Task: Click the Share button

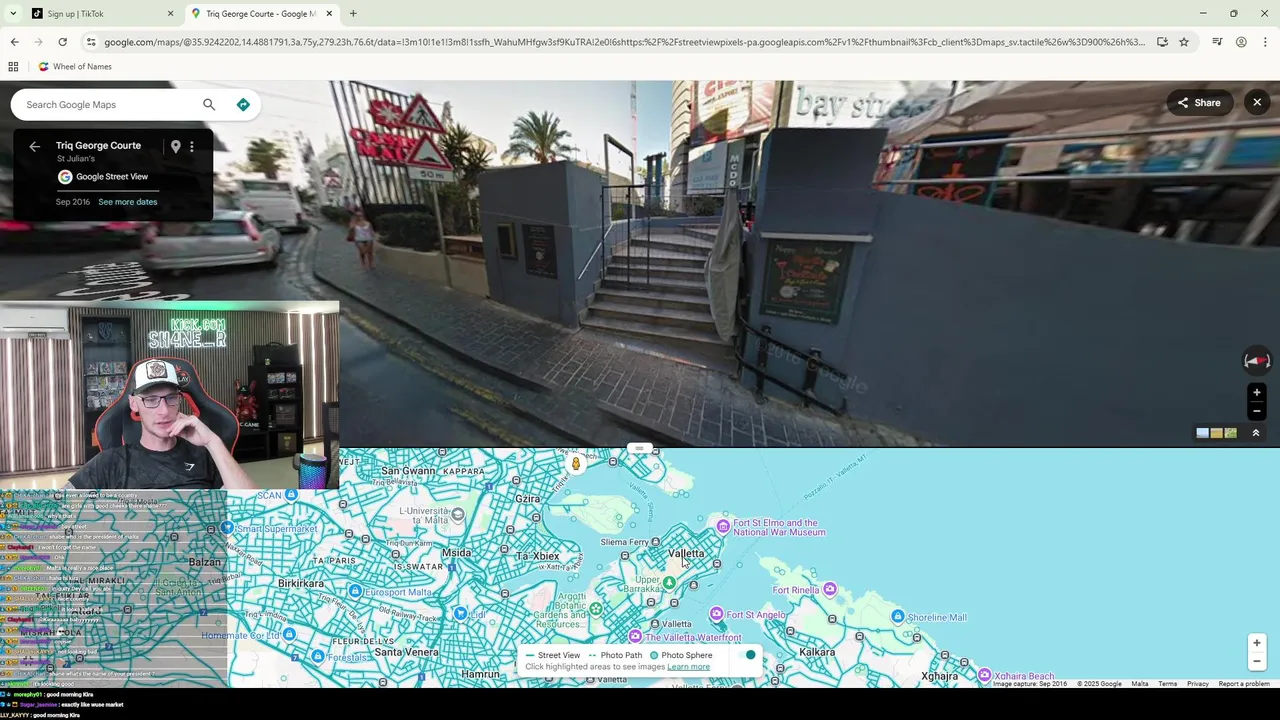Action: [1199, 102]
